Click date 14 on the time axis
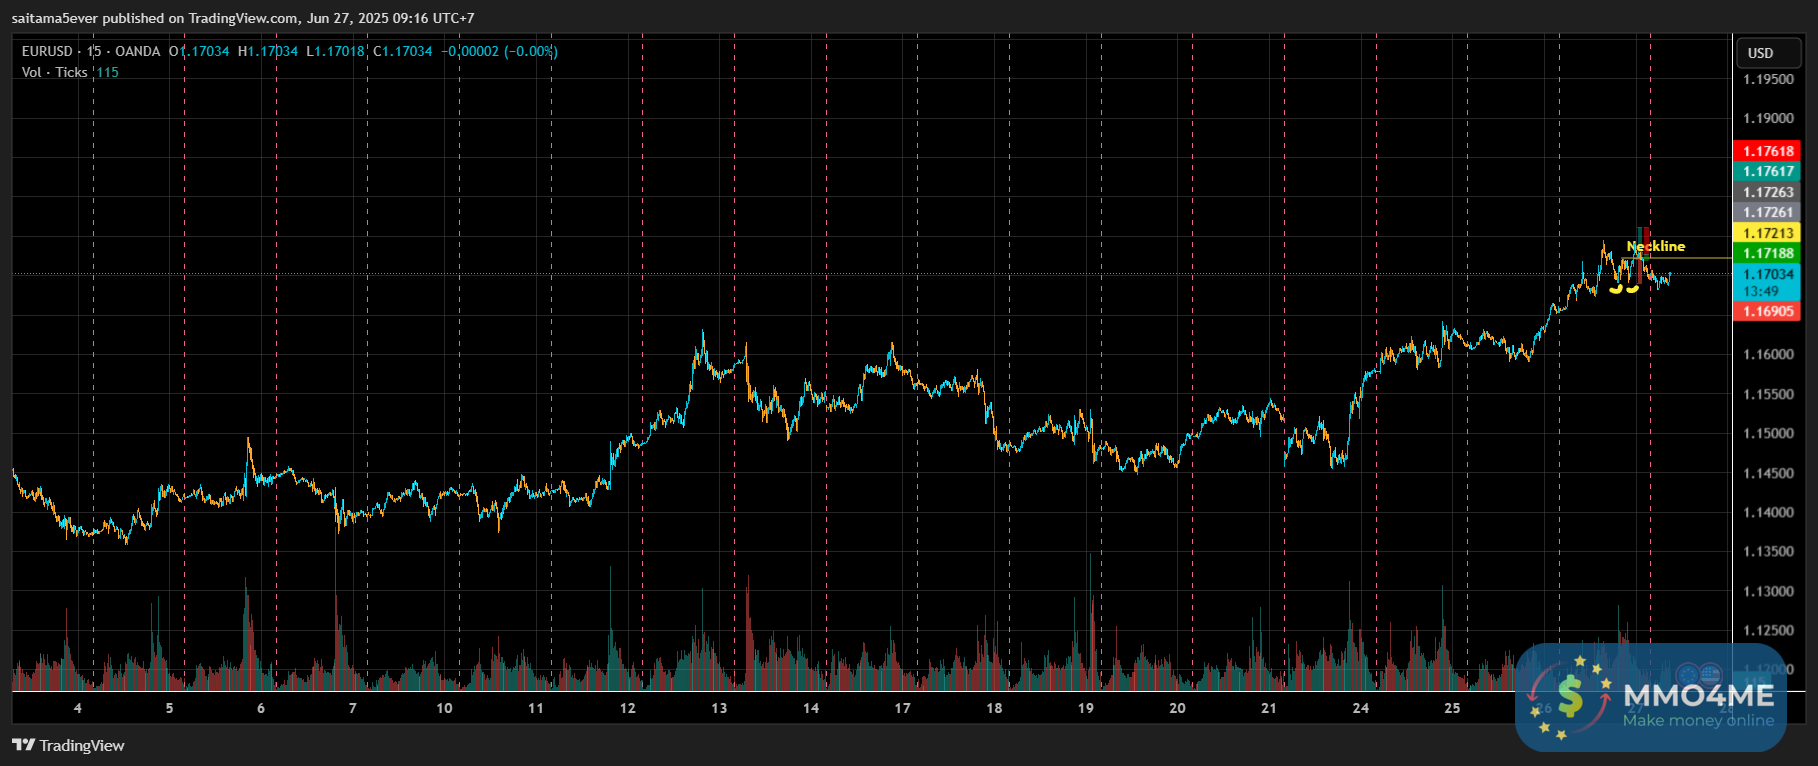 click(x=811, y=708)
